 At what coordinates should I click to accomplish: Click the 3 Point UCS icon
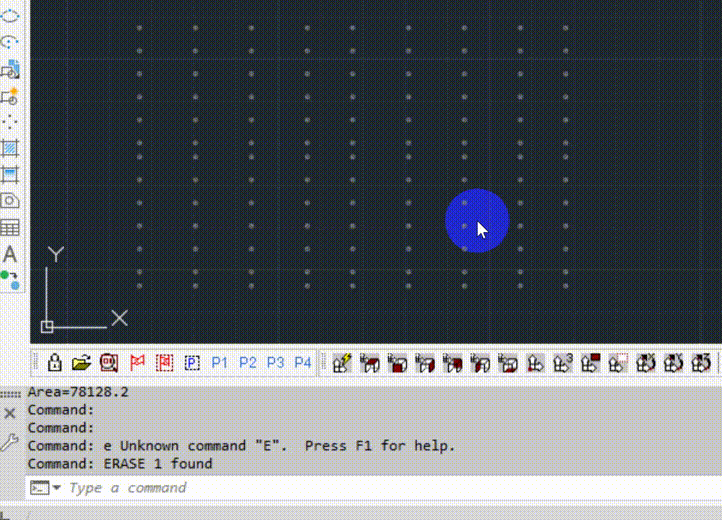563,363
